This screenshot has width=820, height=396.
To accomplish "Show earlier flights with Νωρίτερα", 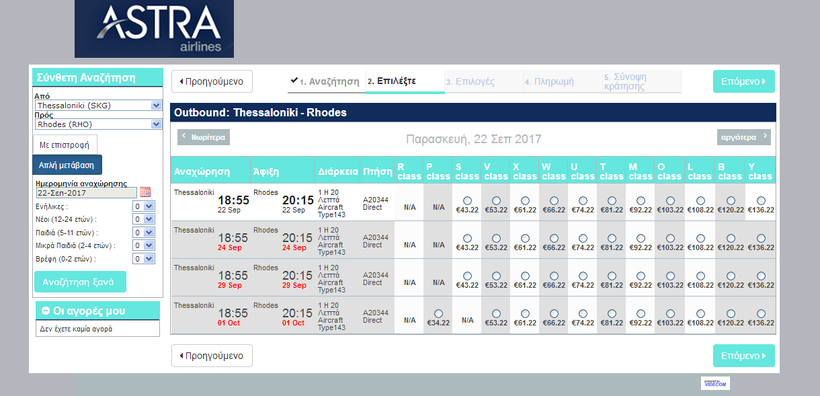I will [x=203, y=137].
